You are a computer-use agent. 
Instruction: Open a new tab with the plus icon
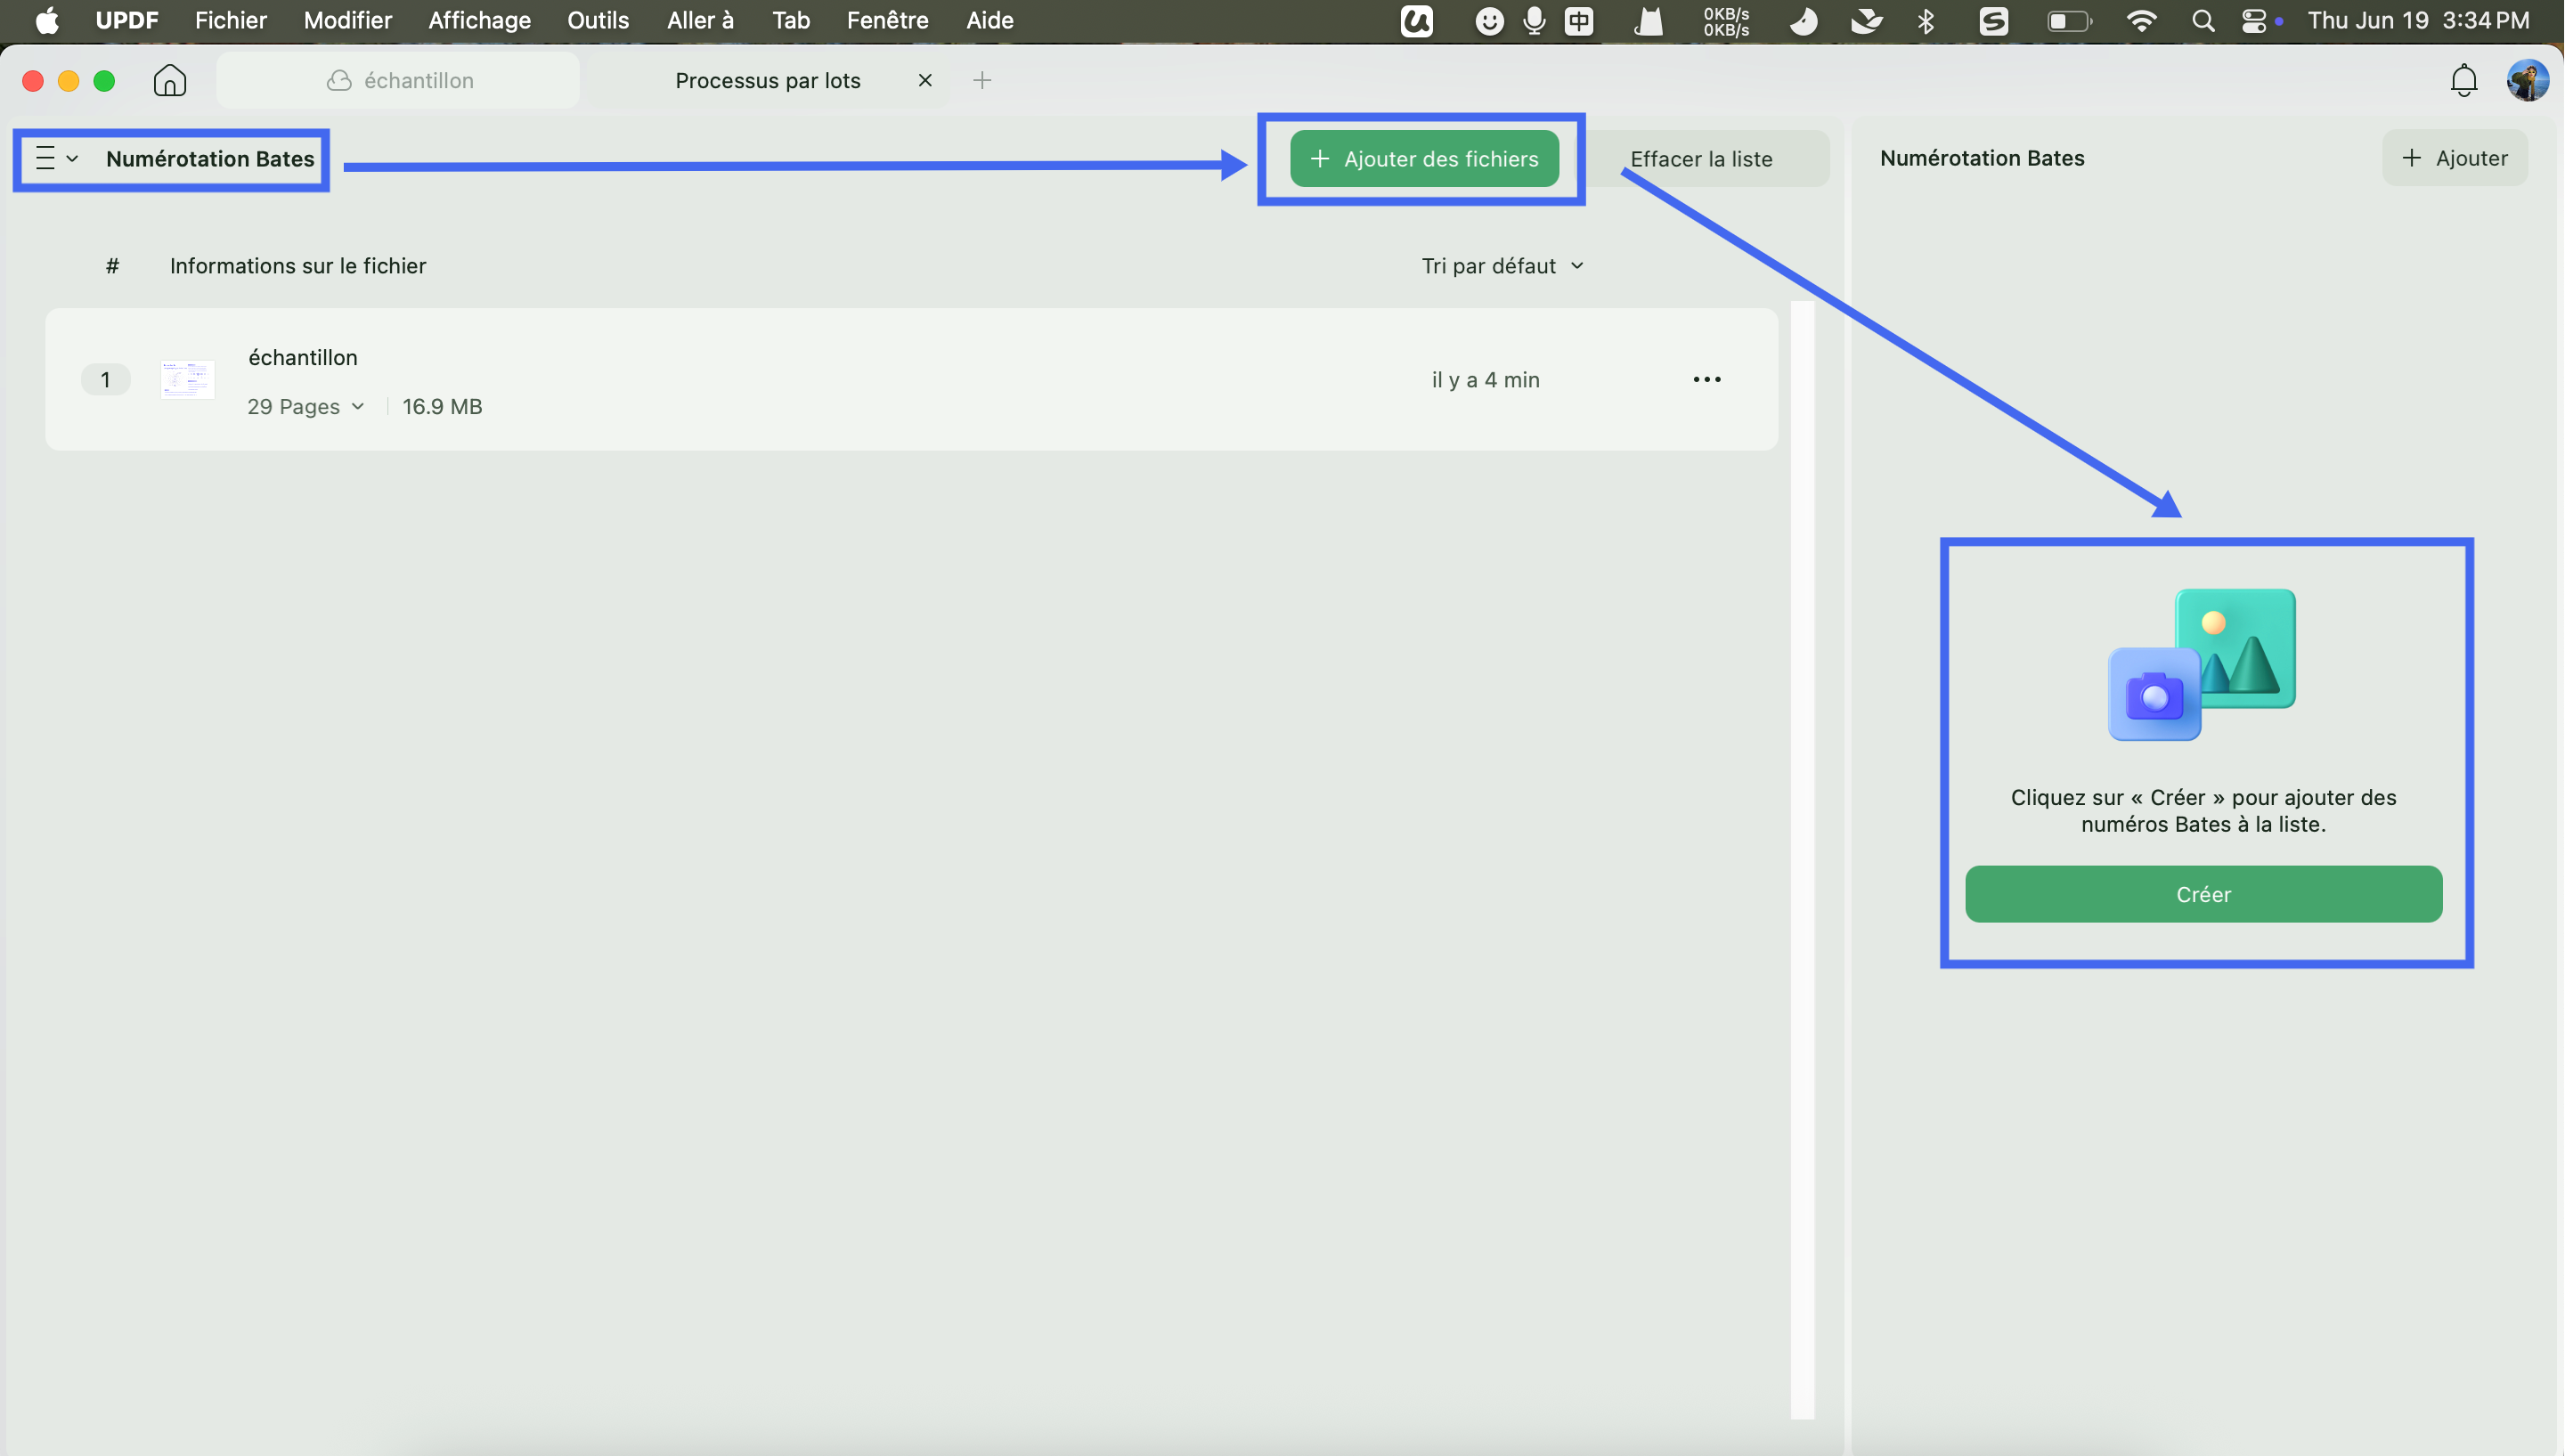click(982, 80)
